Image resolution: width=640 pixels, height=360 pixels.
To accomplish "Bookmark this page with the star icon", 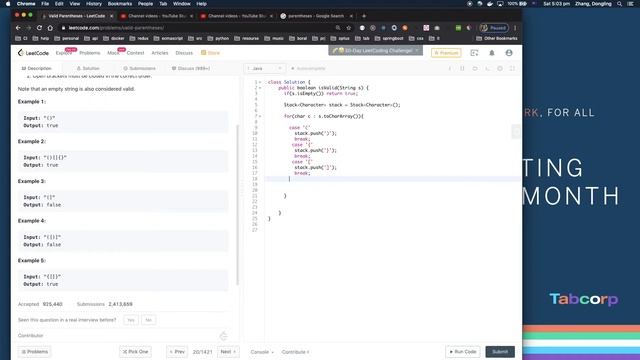I will click(x=349, y=28).
